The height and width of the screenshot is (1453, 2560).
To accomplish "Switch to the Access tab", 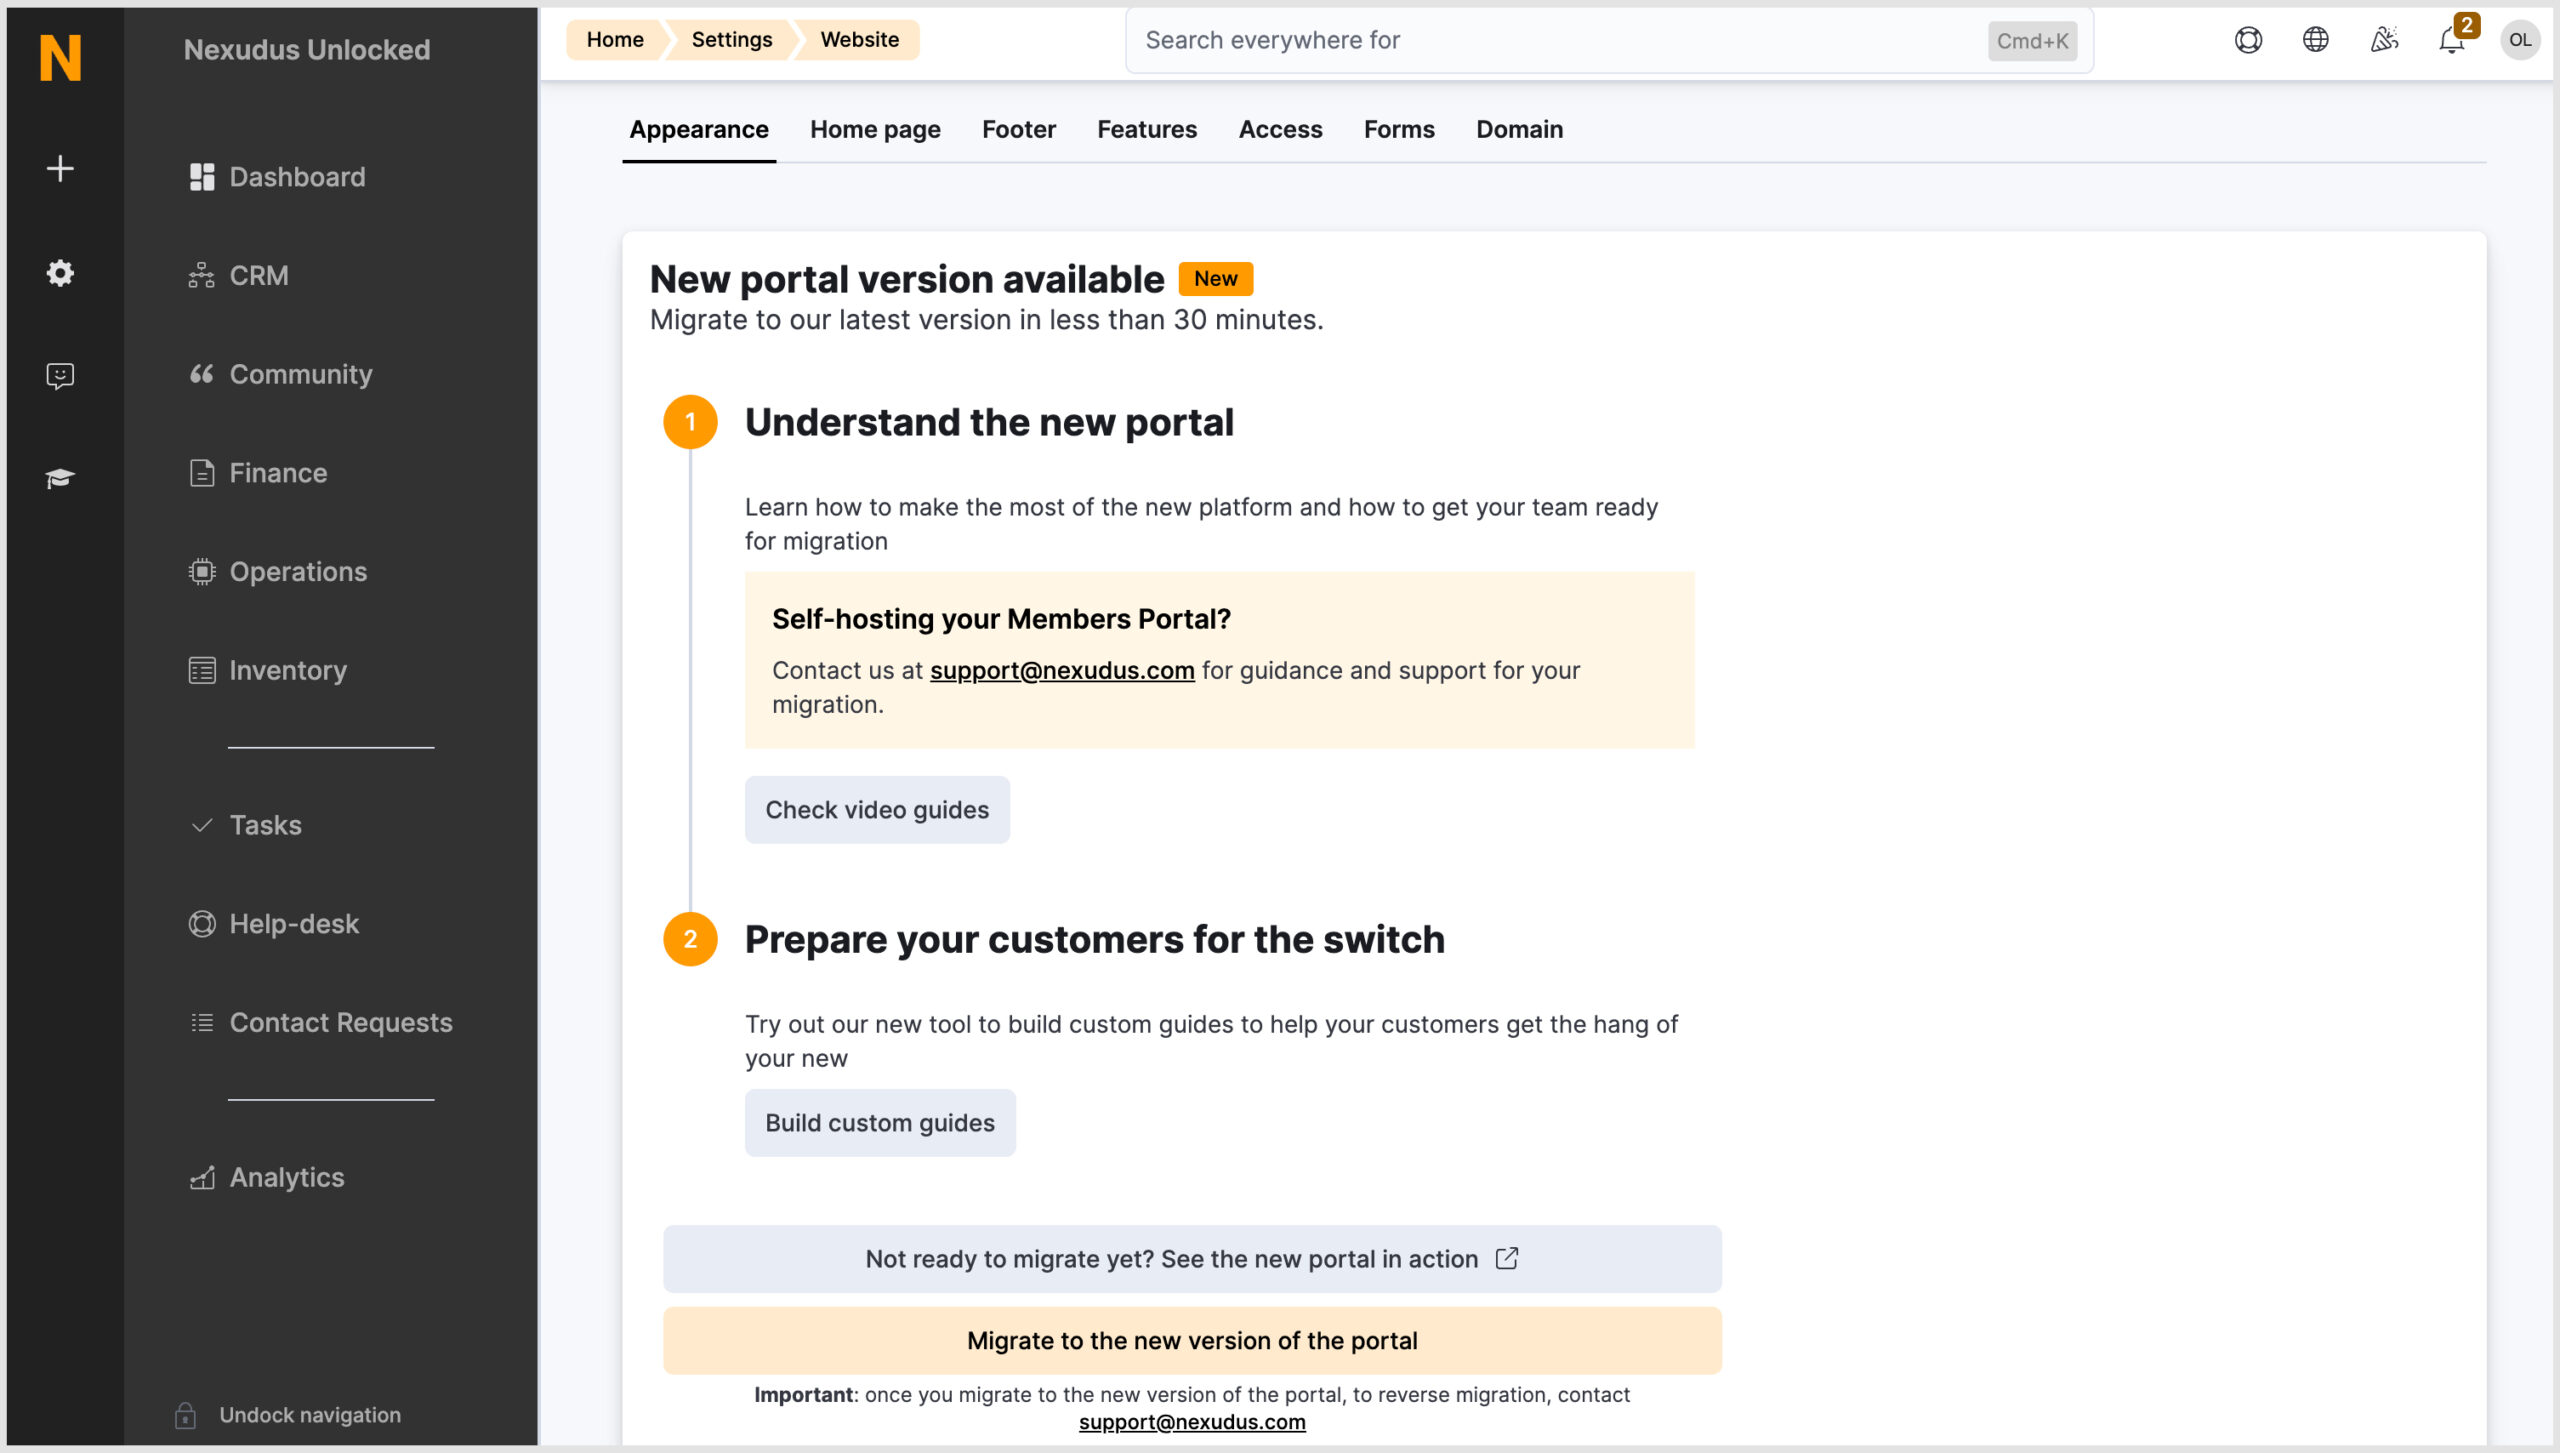I will click(x=1280, y=129).
